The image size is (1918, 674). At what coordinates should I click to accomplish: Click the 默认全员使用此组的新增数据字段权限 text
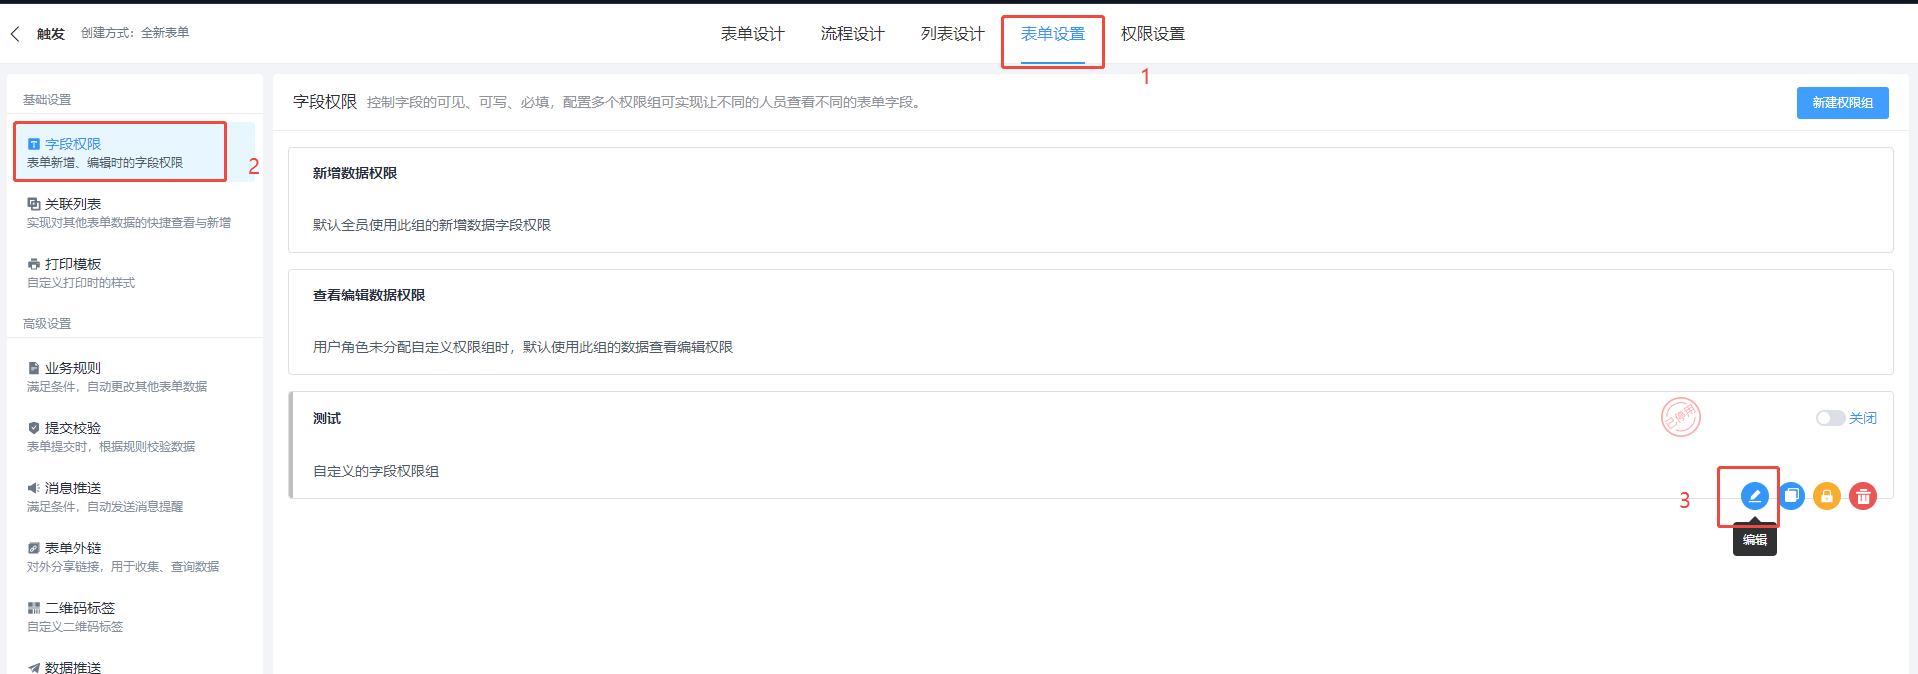(x=432, y=225)
